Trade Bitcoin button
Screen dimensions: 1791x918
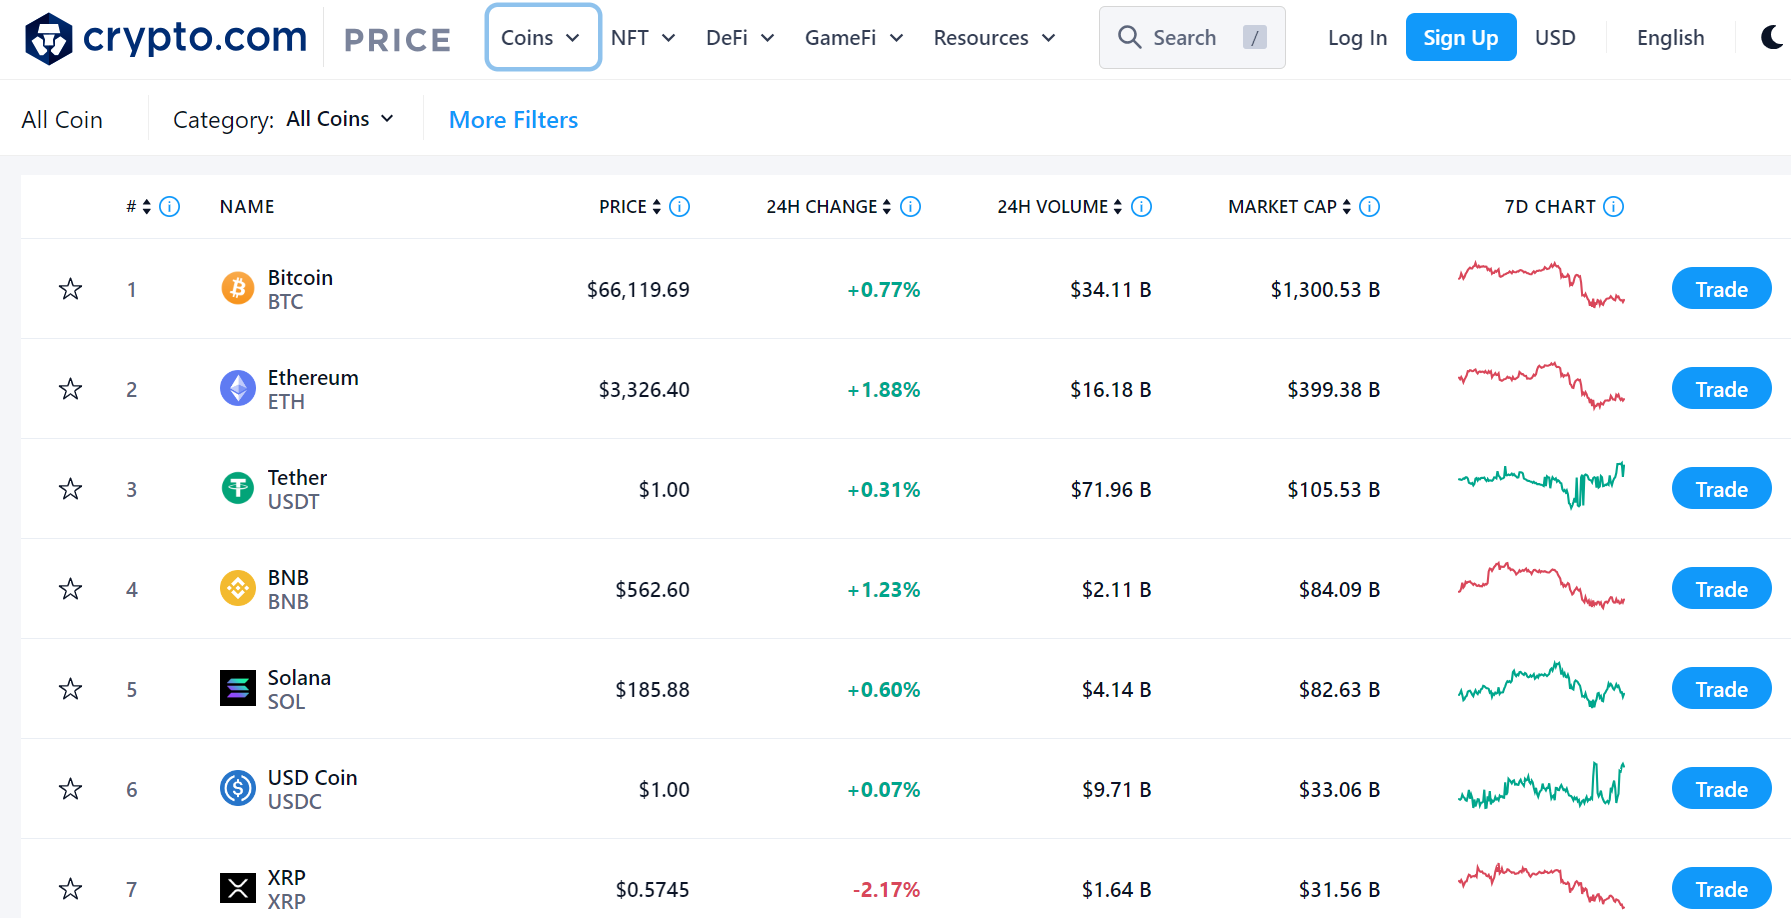click(1721, 289)
